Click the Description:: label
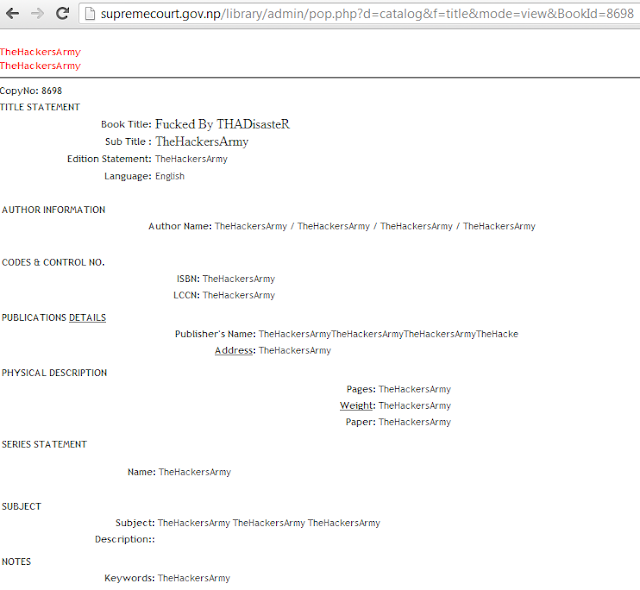This screenshot has width=640, height=590. pyautogui.click(x=125, y=539)
